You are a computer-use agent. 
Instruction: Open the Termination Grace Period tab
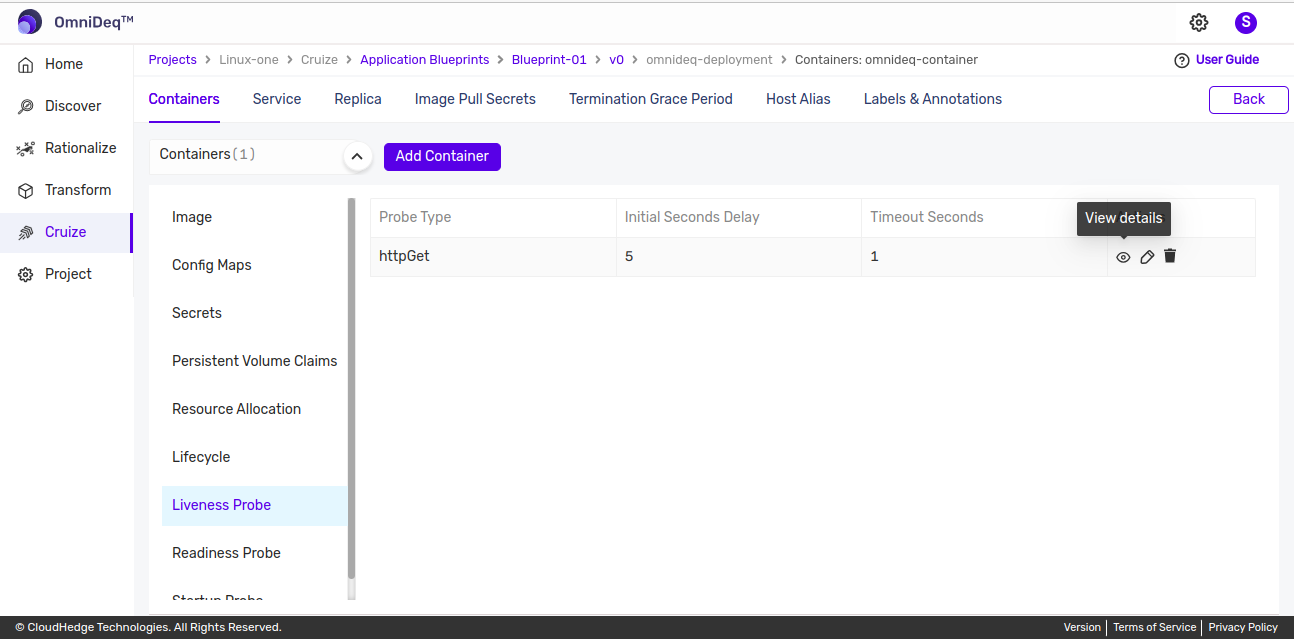click(651, 99)
